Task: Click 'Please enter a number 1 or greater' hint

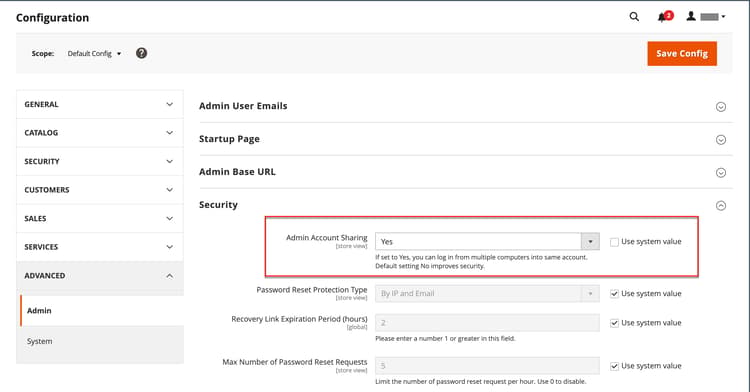Action: [x=445, y=338]
